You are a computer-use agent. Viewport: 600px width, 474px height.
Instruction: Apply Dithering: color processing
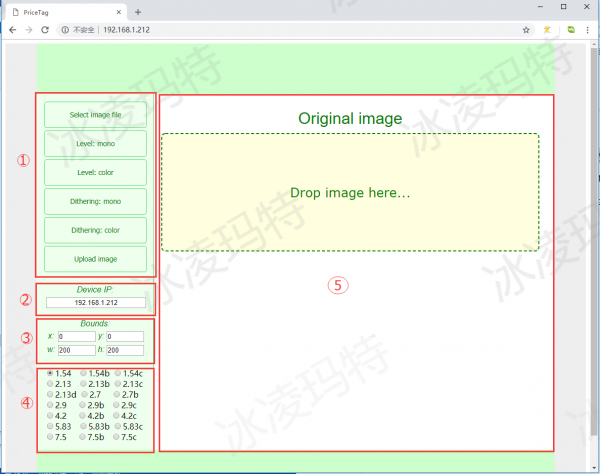(96, 230)
